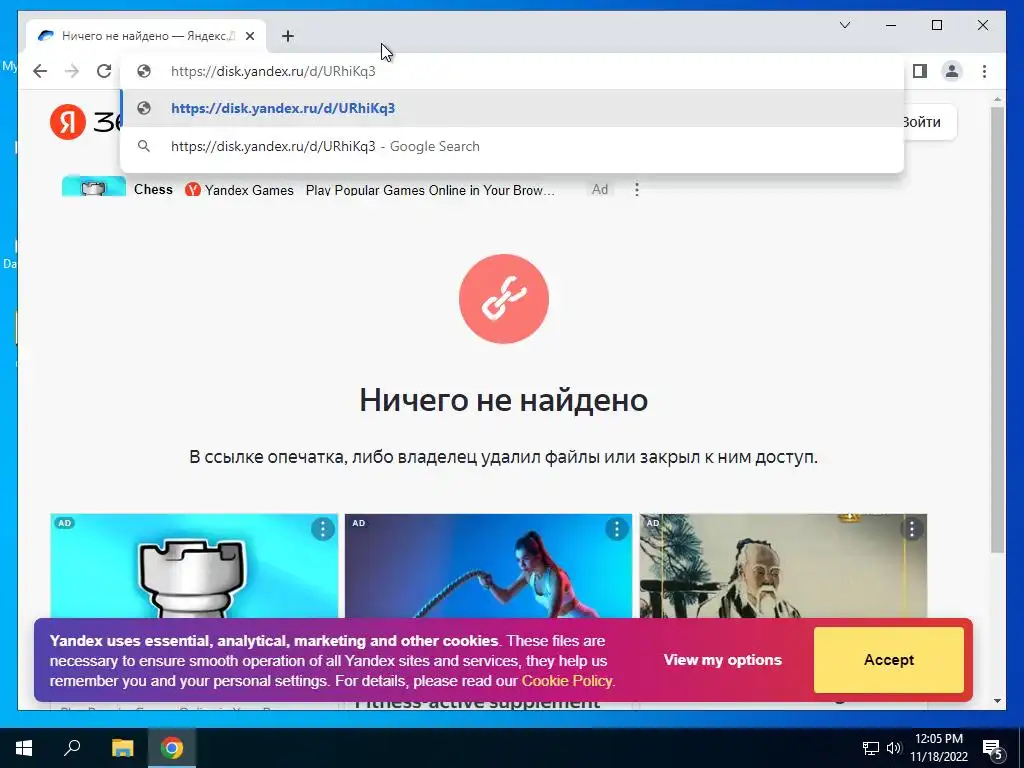Open Chrome profile avatar menu

point(952,71)
